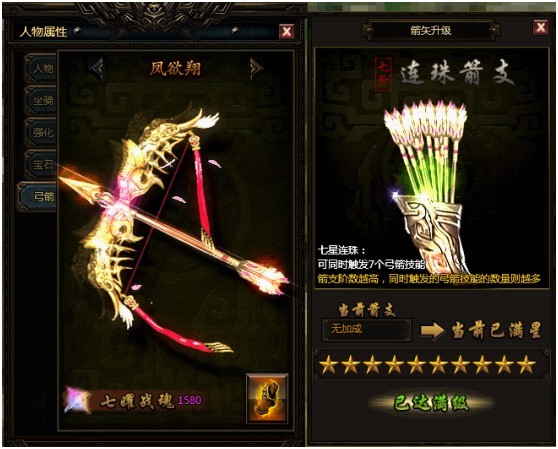558x449 pixels.
Task: Click the 七曜战魂 soul icon
Action: coord(77,401)
